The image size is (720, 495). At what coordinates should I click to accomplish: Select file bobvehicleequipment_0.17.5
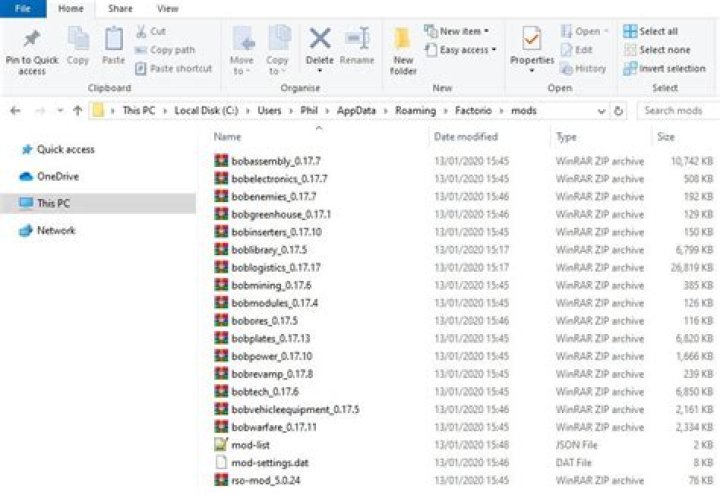(295, 409)
